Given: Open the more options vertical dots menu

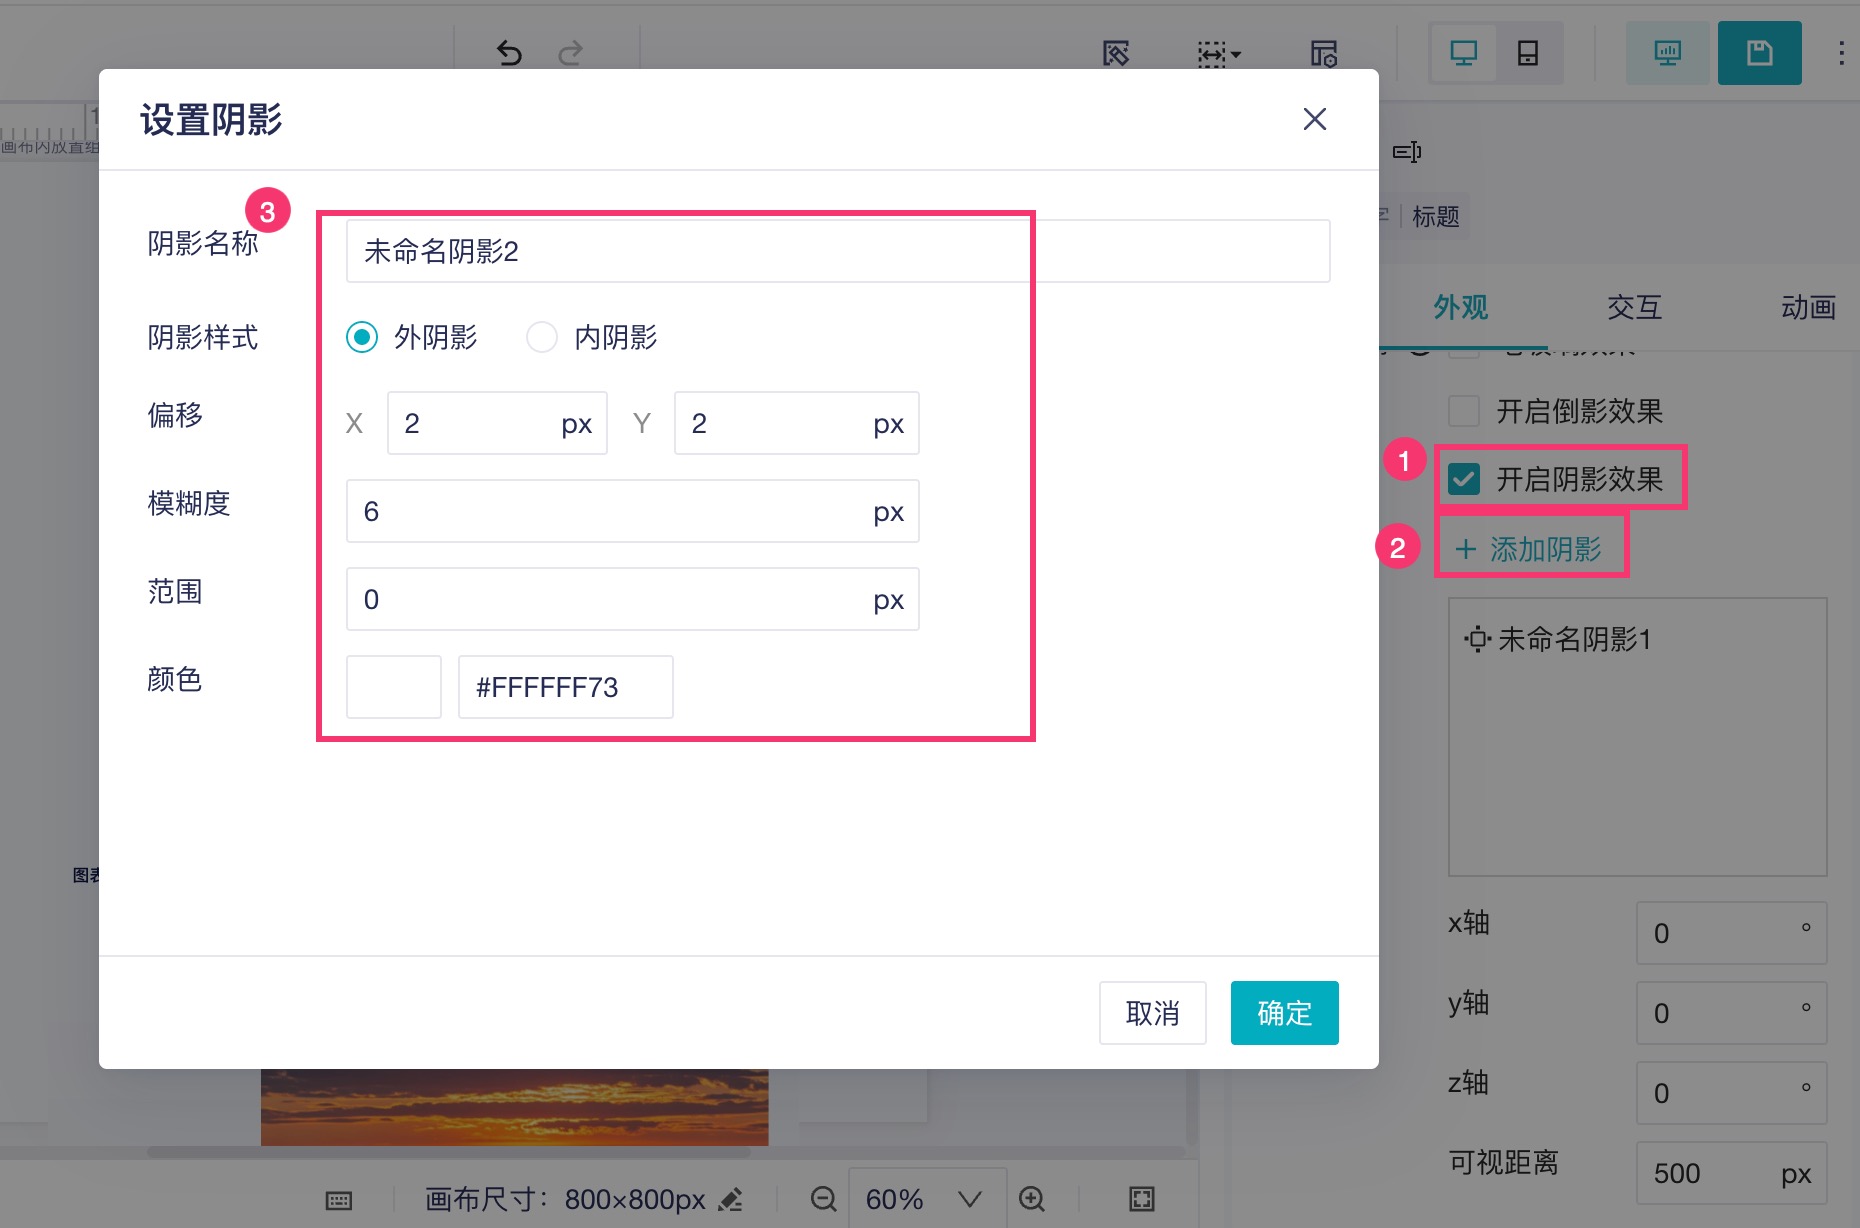Looking at the screenshot, I should pyautogui.click(x=1841, y=53).
